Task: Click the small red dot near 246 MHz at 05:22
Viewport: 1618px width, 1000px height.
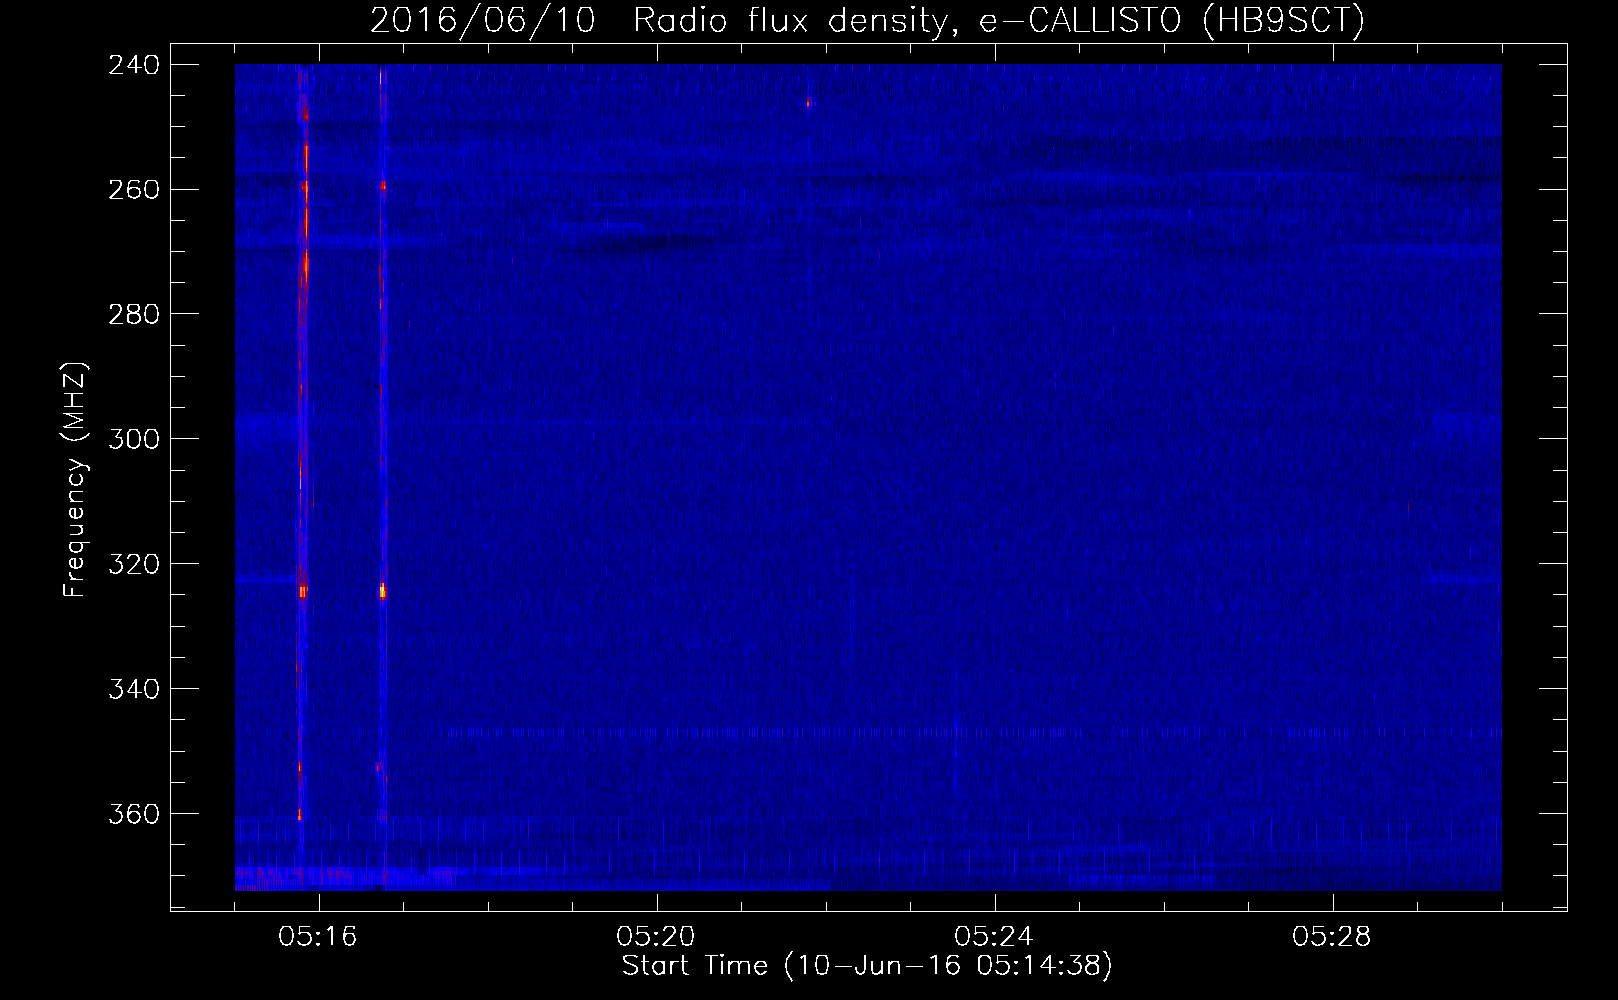Action: [809, 103]
